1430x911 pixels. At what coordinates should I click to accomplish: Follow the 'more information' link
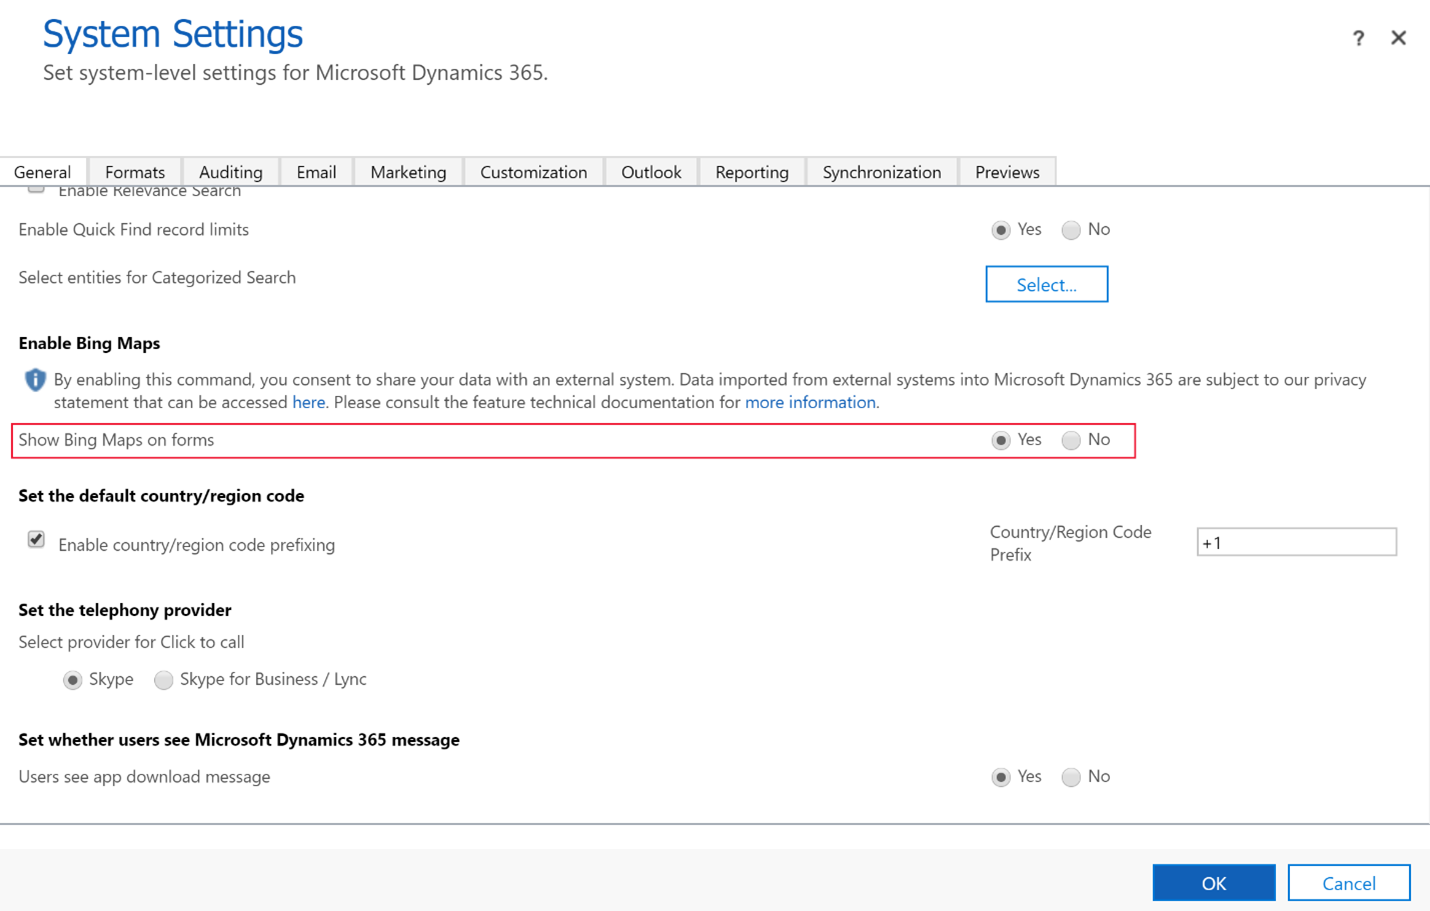(810, 402)
